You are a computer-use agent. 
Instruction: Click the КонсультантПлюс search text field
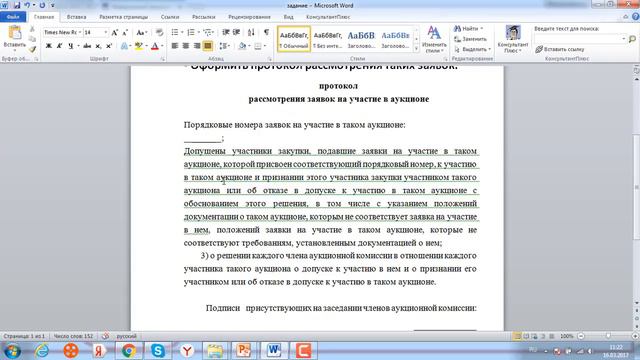[580, 39]
